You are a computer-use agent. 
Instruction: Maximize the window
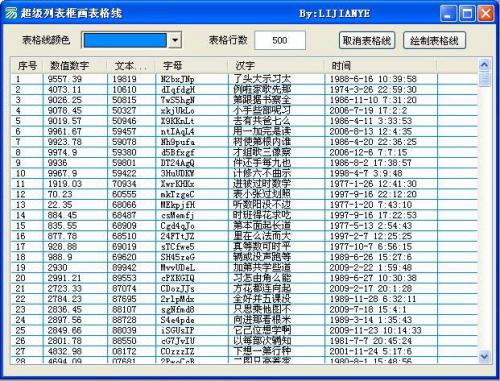click(467, 14)
